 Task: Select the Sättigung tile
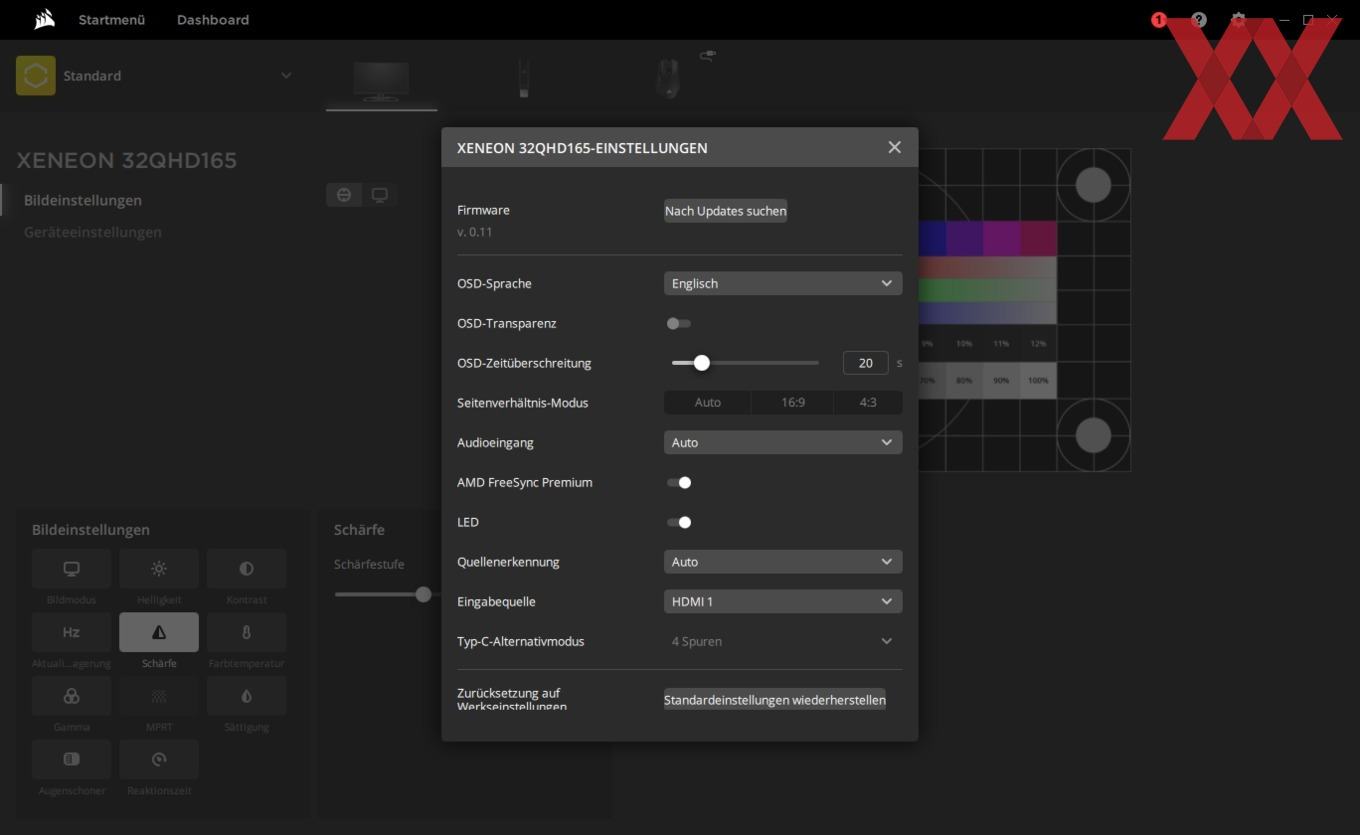[246, 696]
